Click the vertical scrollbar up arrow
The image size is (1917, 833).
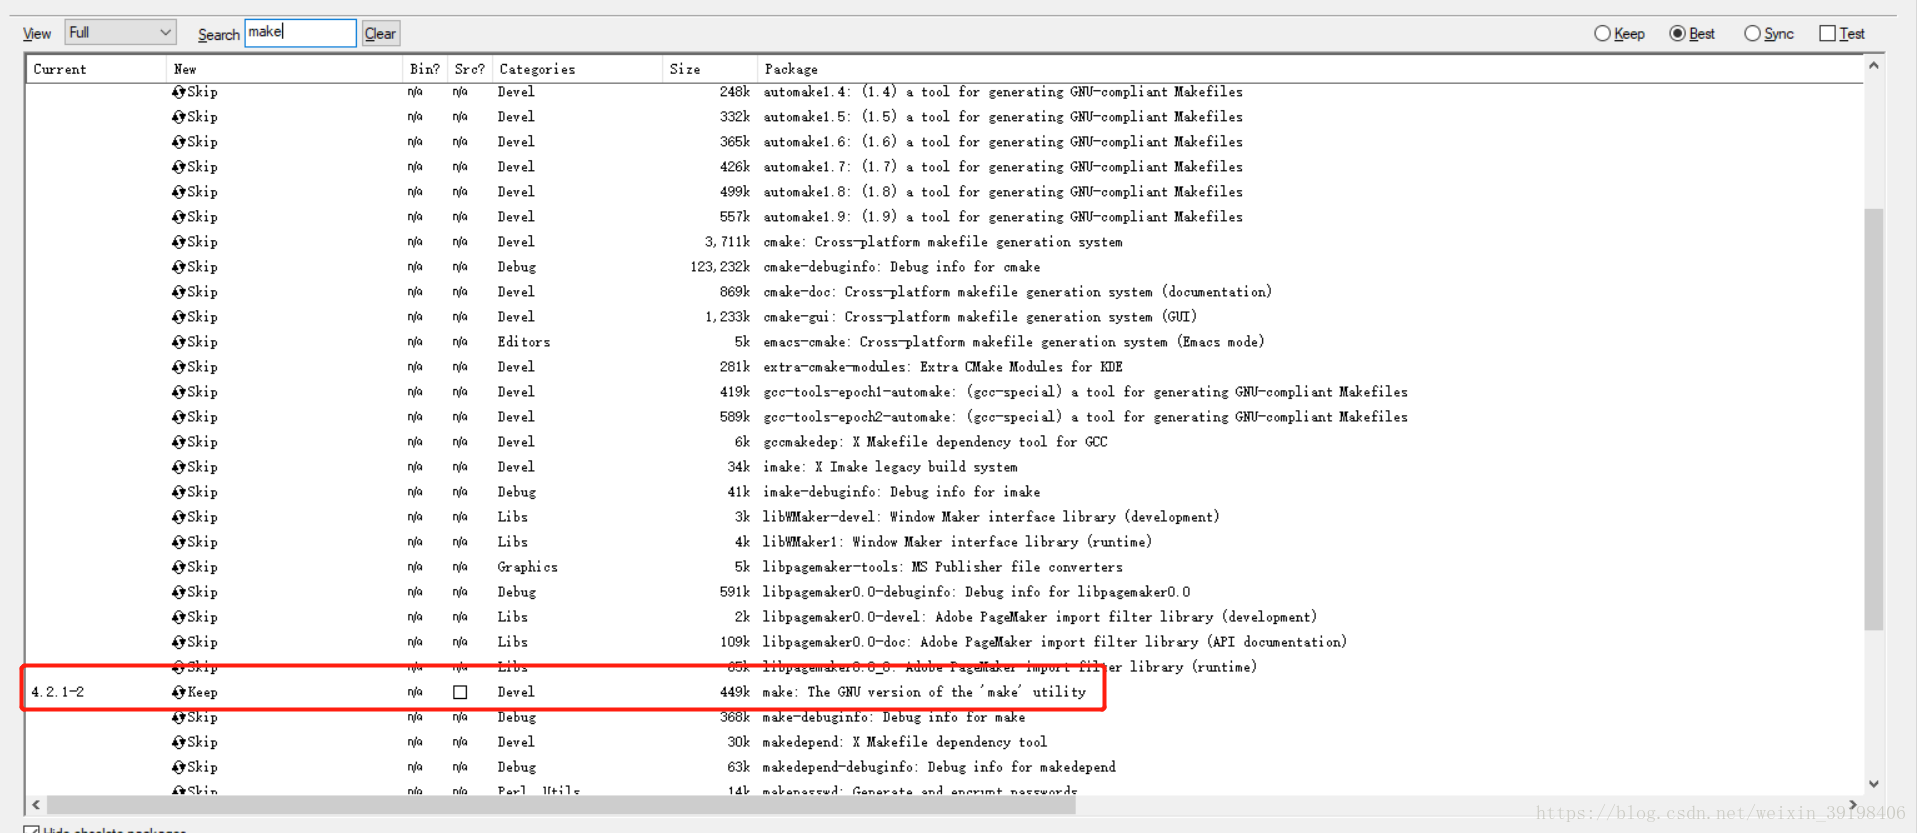[x=1874, y=66]
